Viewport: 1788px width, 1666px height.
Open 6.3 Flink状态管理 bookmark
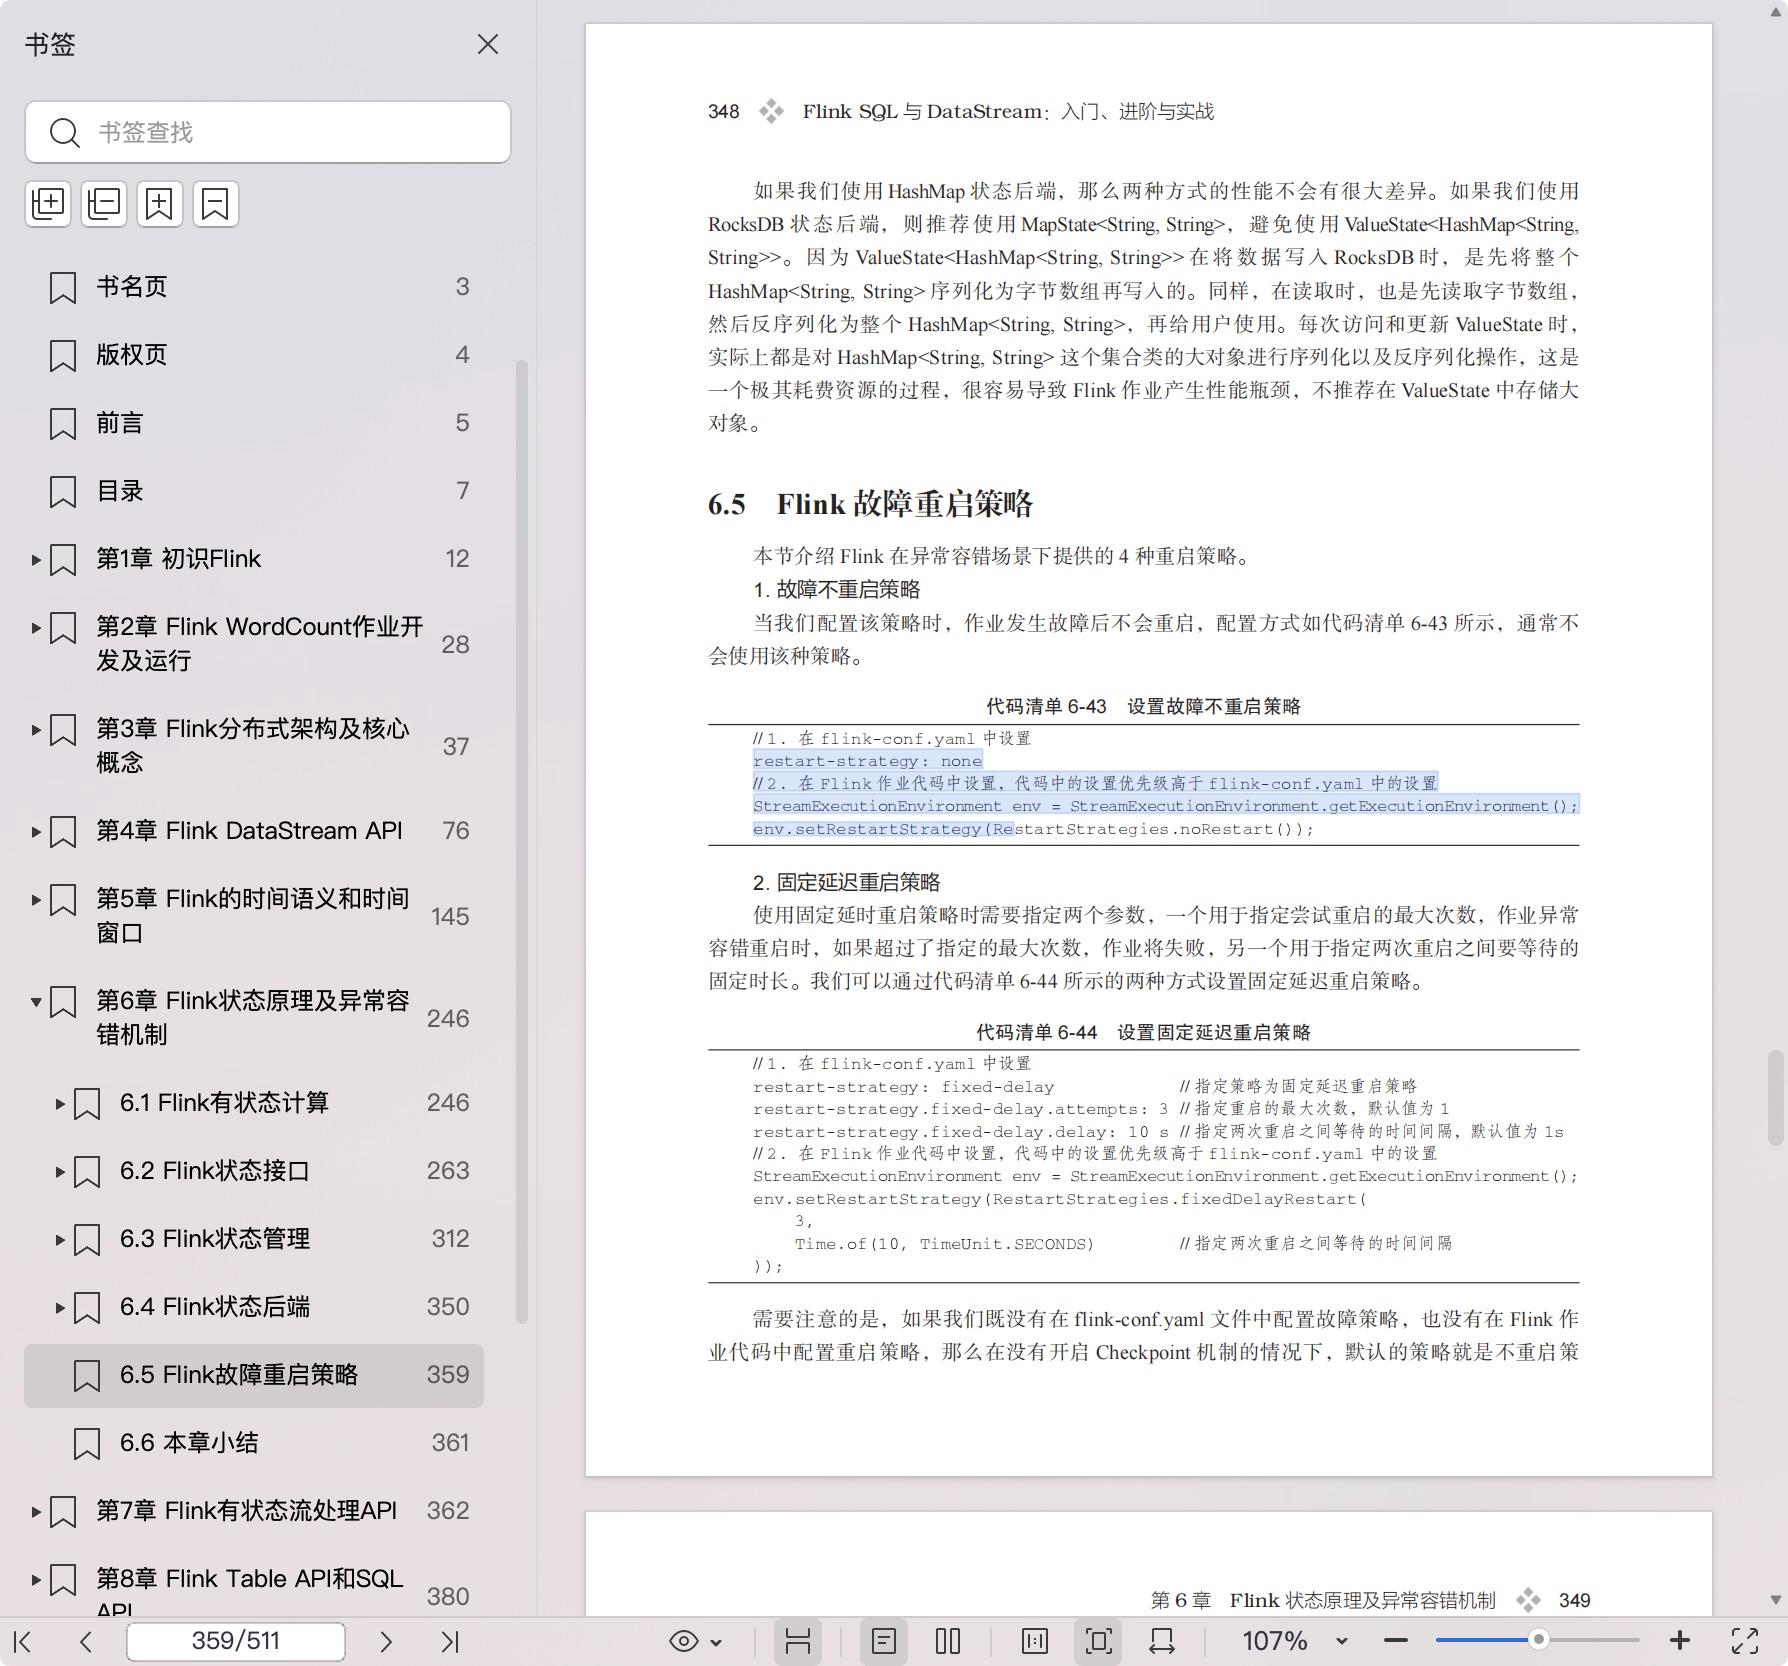pyautogui.click(x=215, y=1239)
